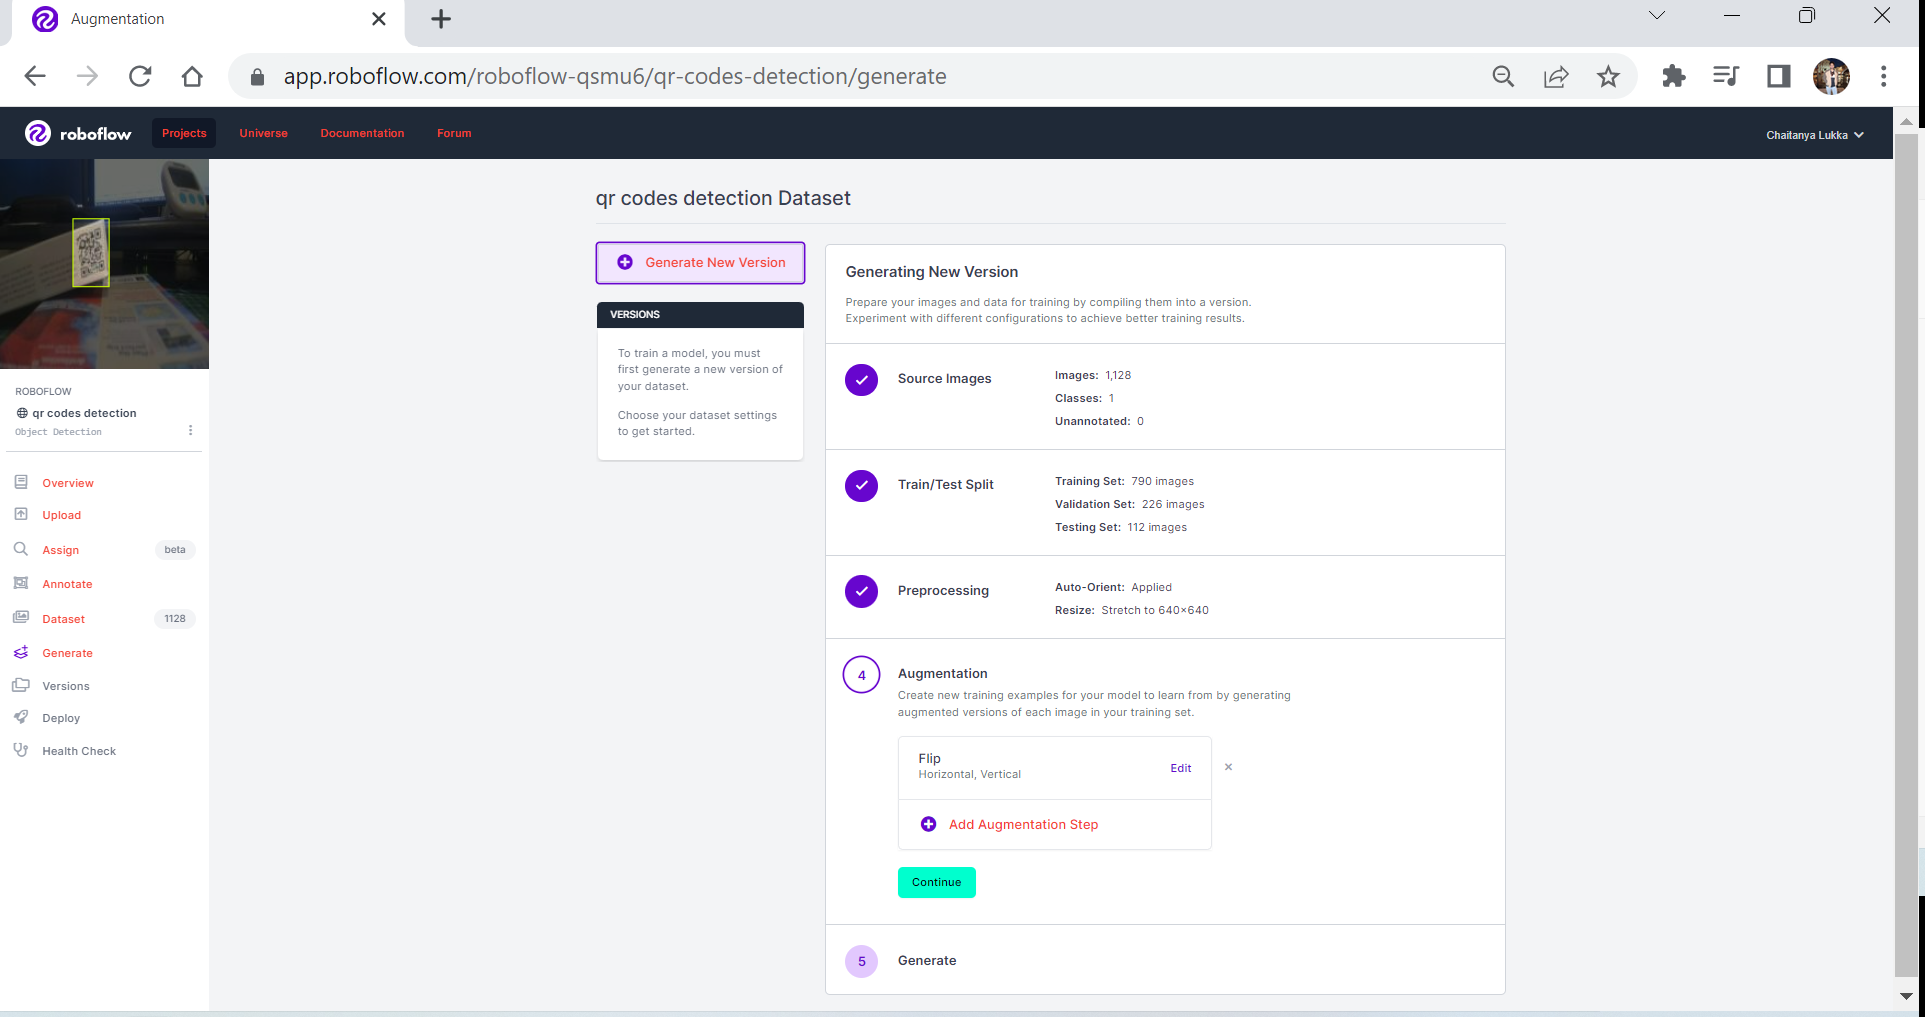
Task: Remove the Flip augmentation step
Action: 1228,767
